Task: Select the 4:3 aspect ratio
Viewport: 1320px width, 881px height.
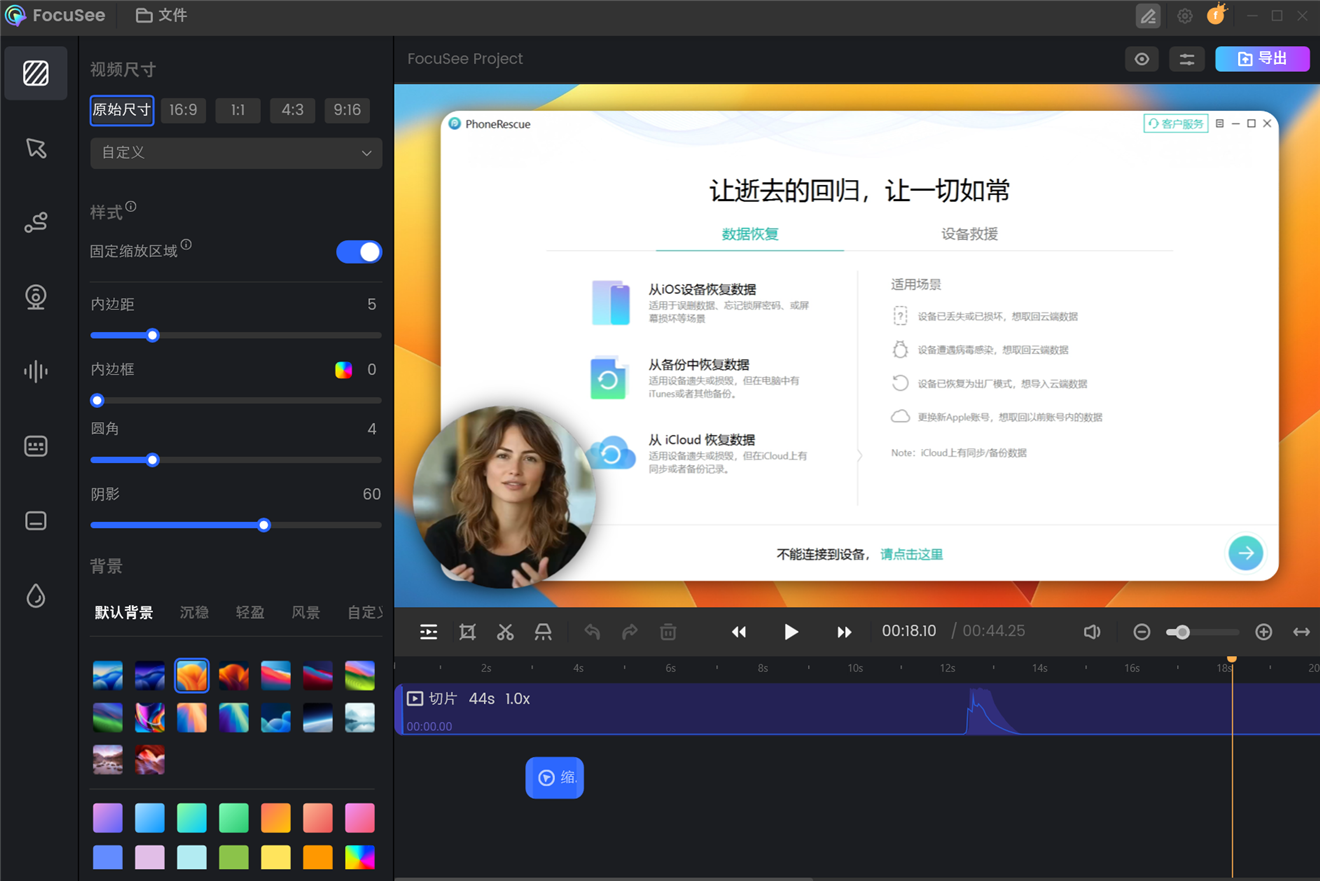Action: (x=293, y=110)
